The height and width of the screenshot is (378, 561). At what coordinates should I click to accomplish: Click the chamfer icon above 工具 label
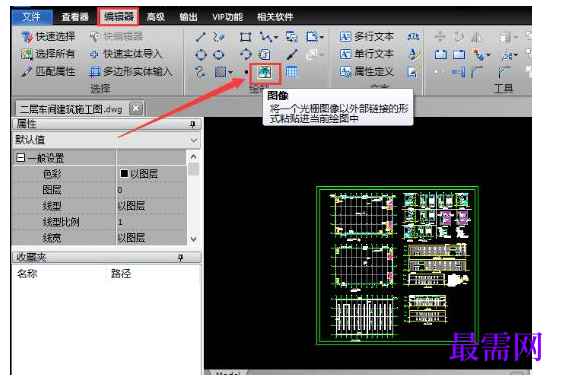[x=504, y=72]
